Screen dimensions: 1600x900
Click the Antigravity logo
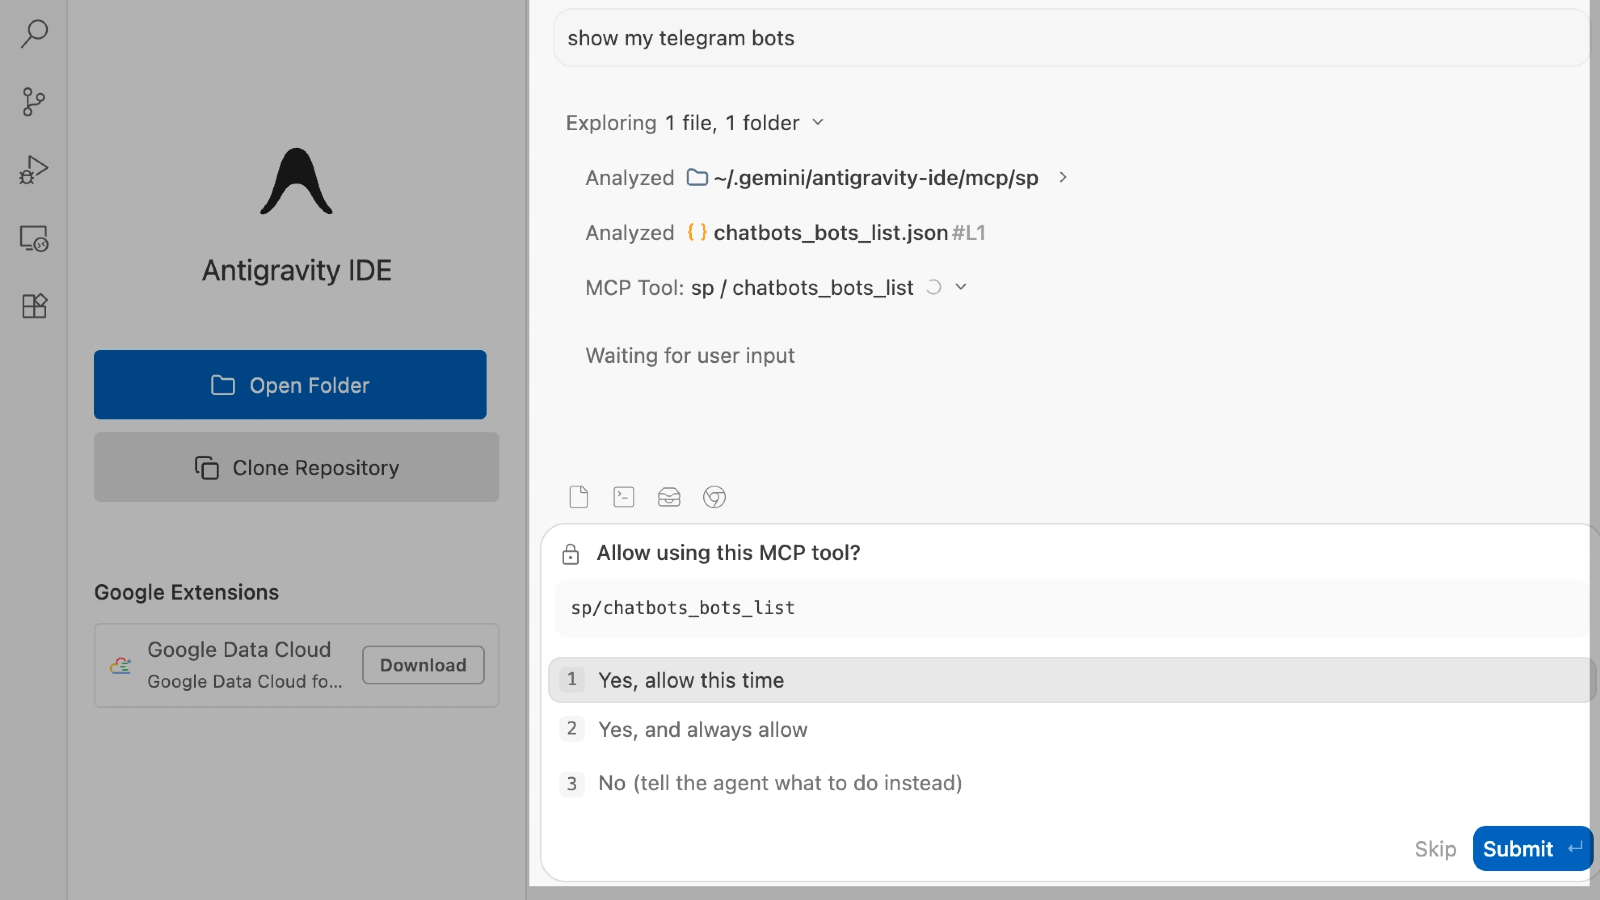pyautogui.click(x=296, y=181)
